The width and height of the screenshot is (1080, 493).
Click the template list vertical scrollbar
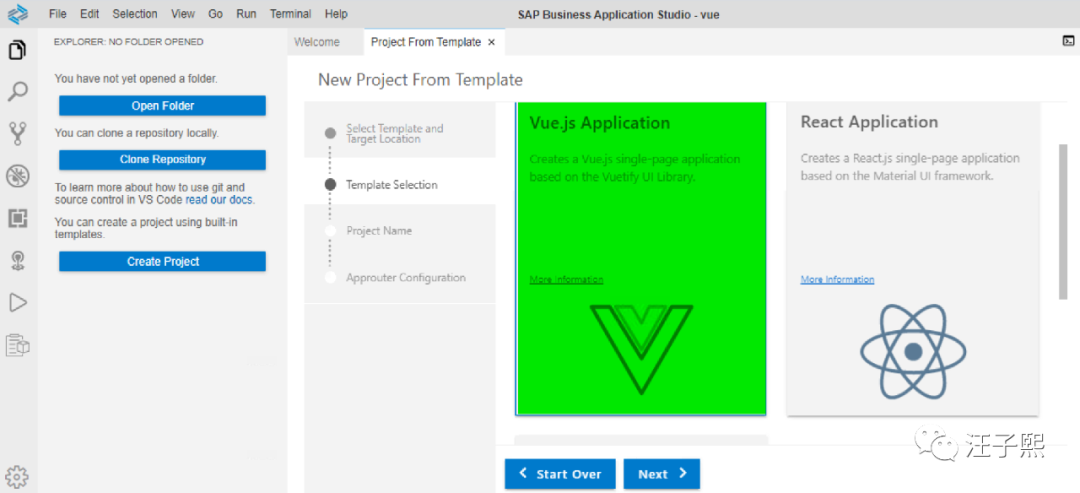click(1063, 220)
